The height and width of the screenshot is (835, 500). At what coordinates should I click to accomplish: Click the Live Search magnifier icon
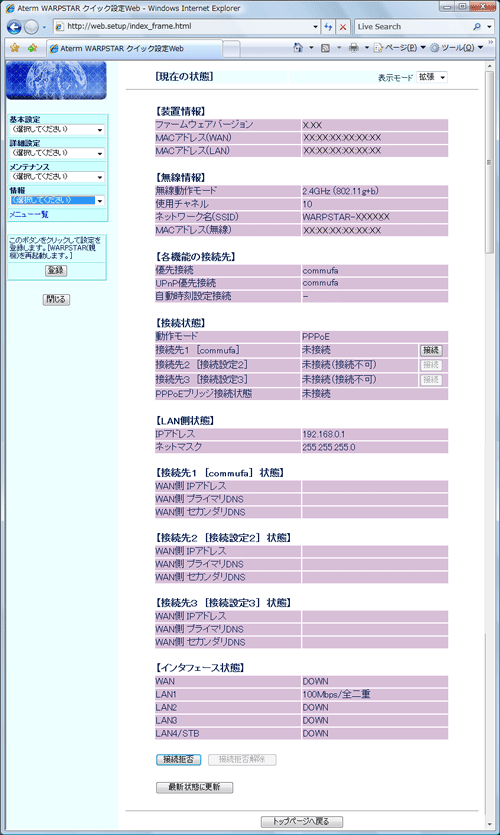coord(477,26)
